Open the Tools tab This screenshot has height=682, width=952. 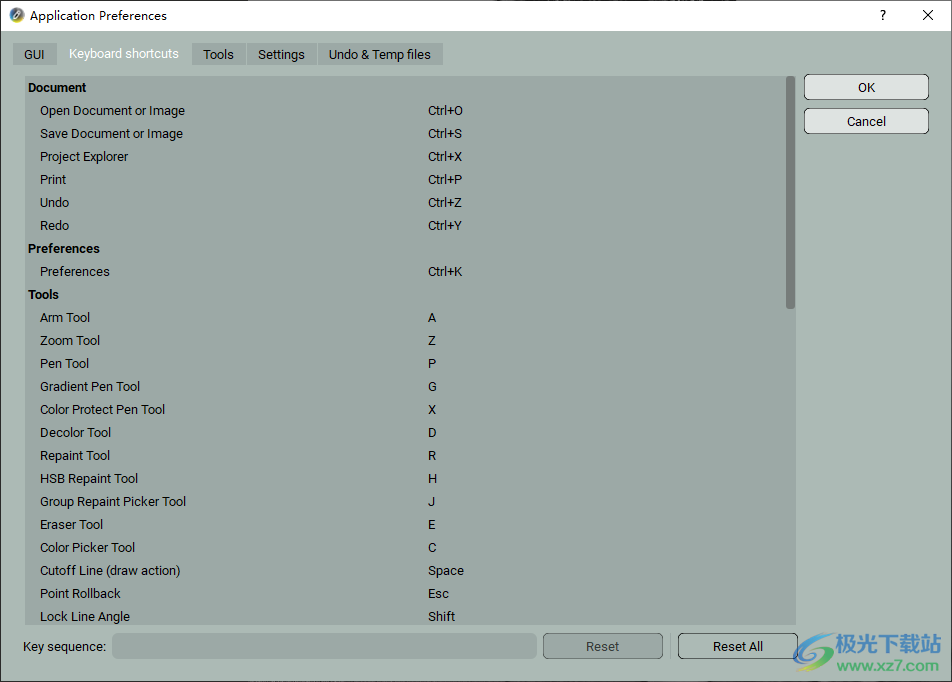(x=218, y=54)
